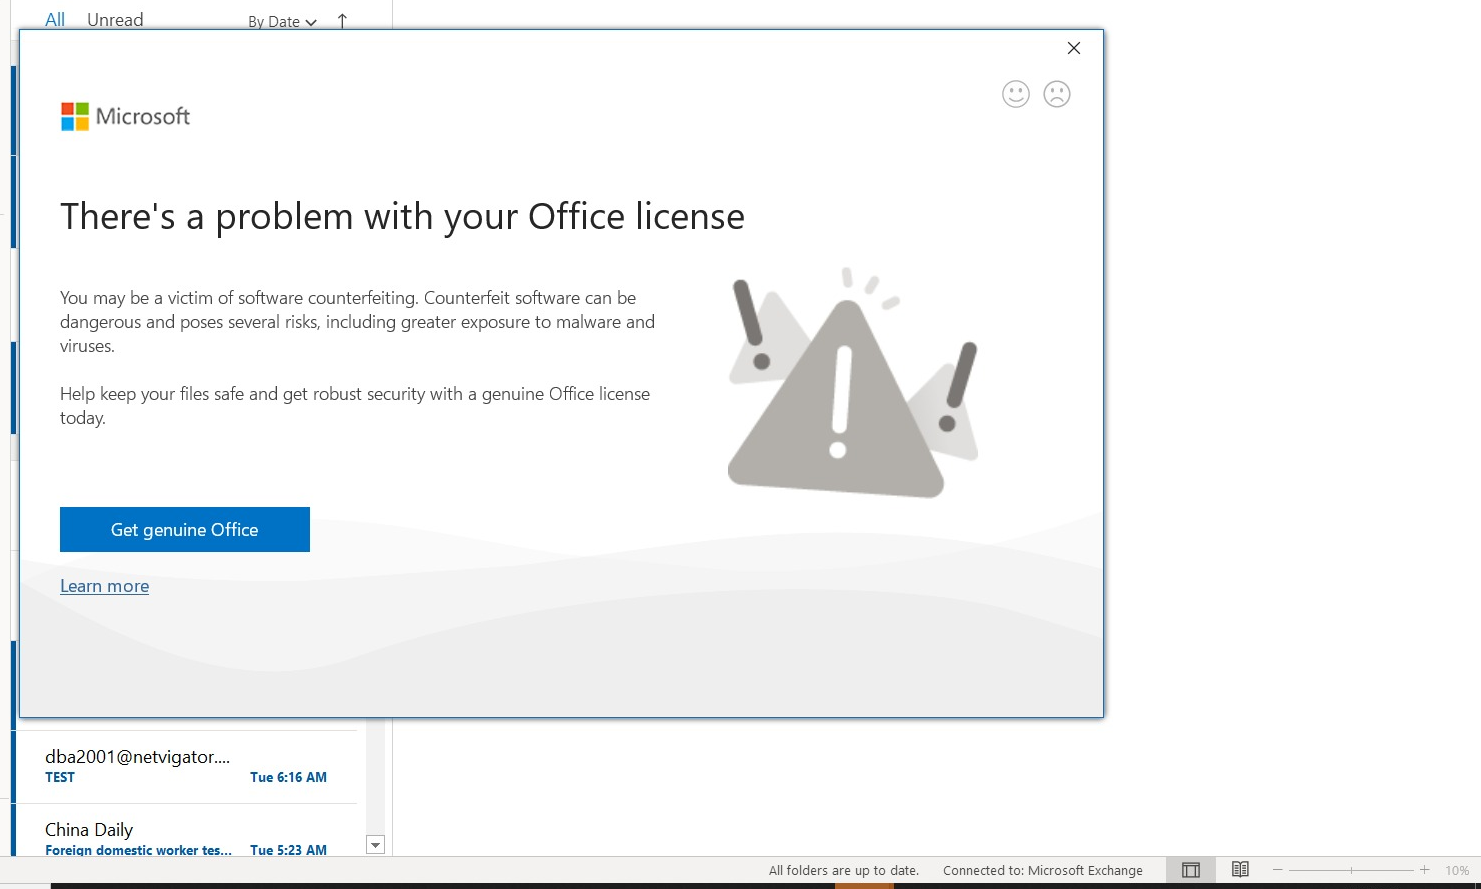Adjust the zoom slider
1481x889 pixels.
(1351, 870)
